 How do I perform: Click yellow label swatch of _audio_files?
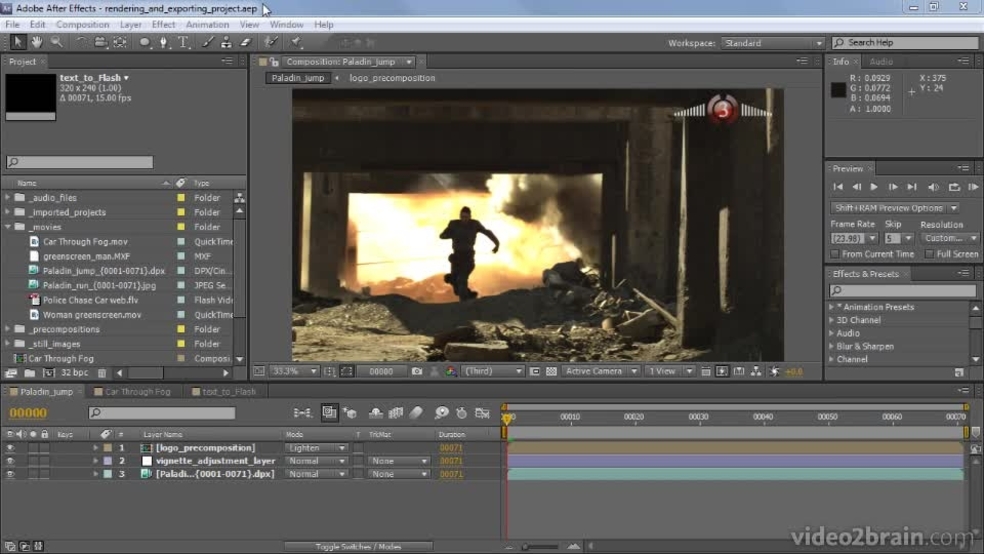[181, 198]
